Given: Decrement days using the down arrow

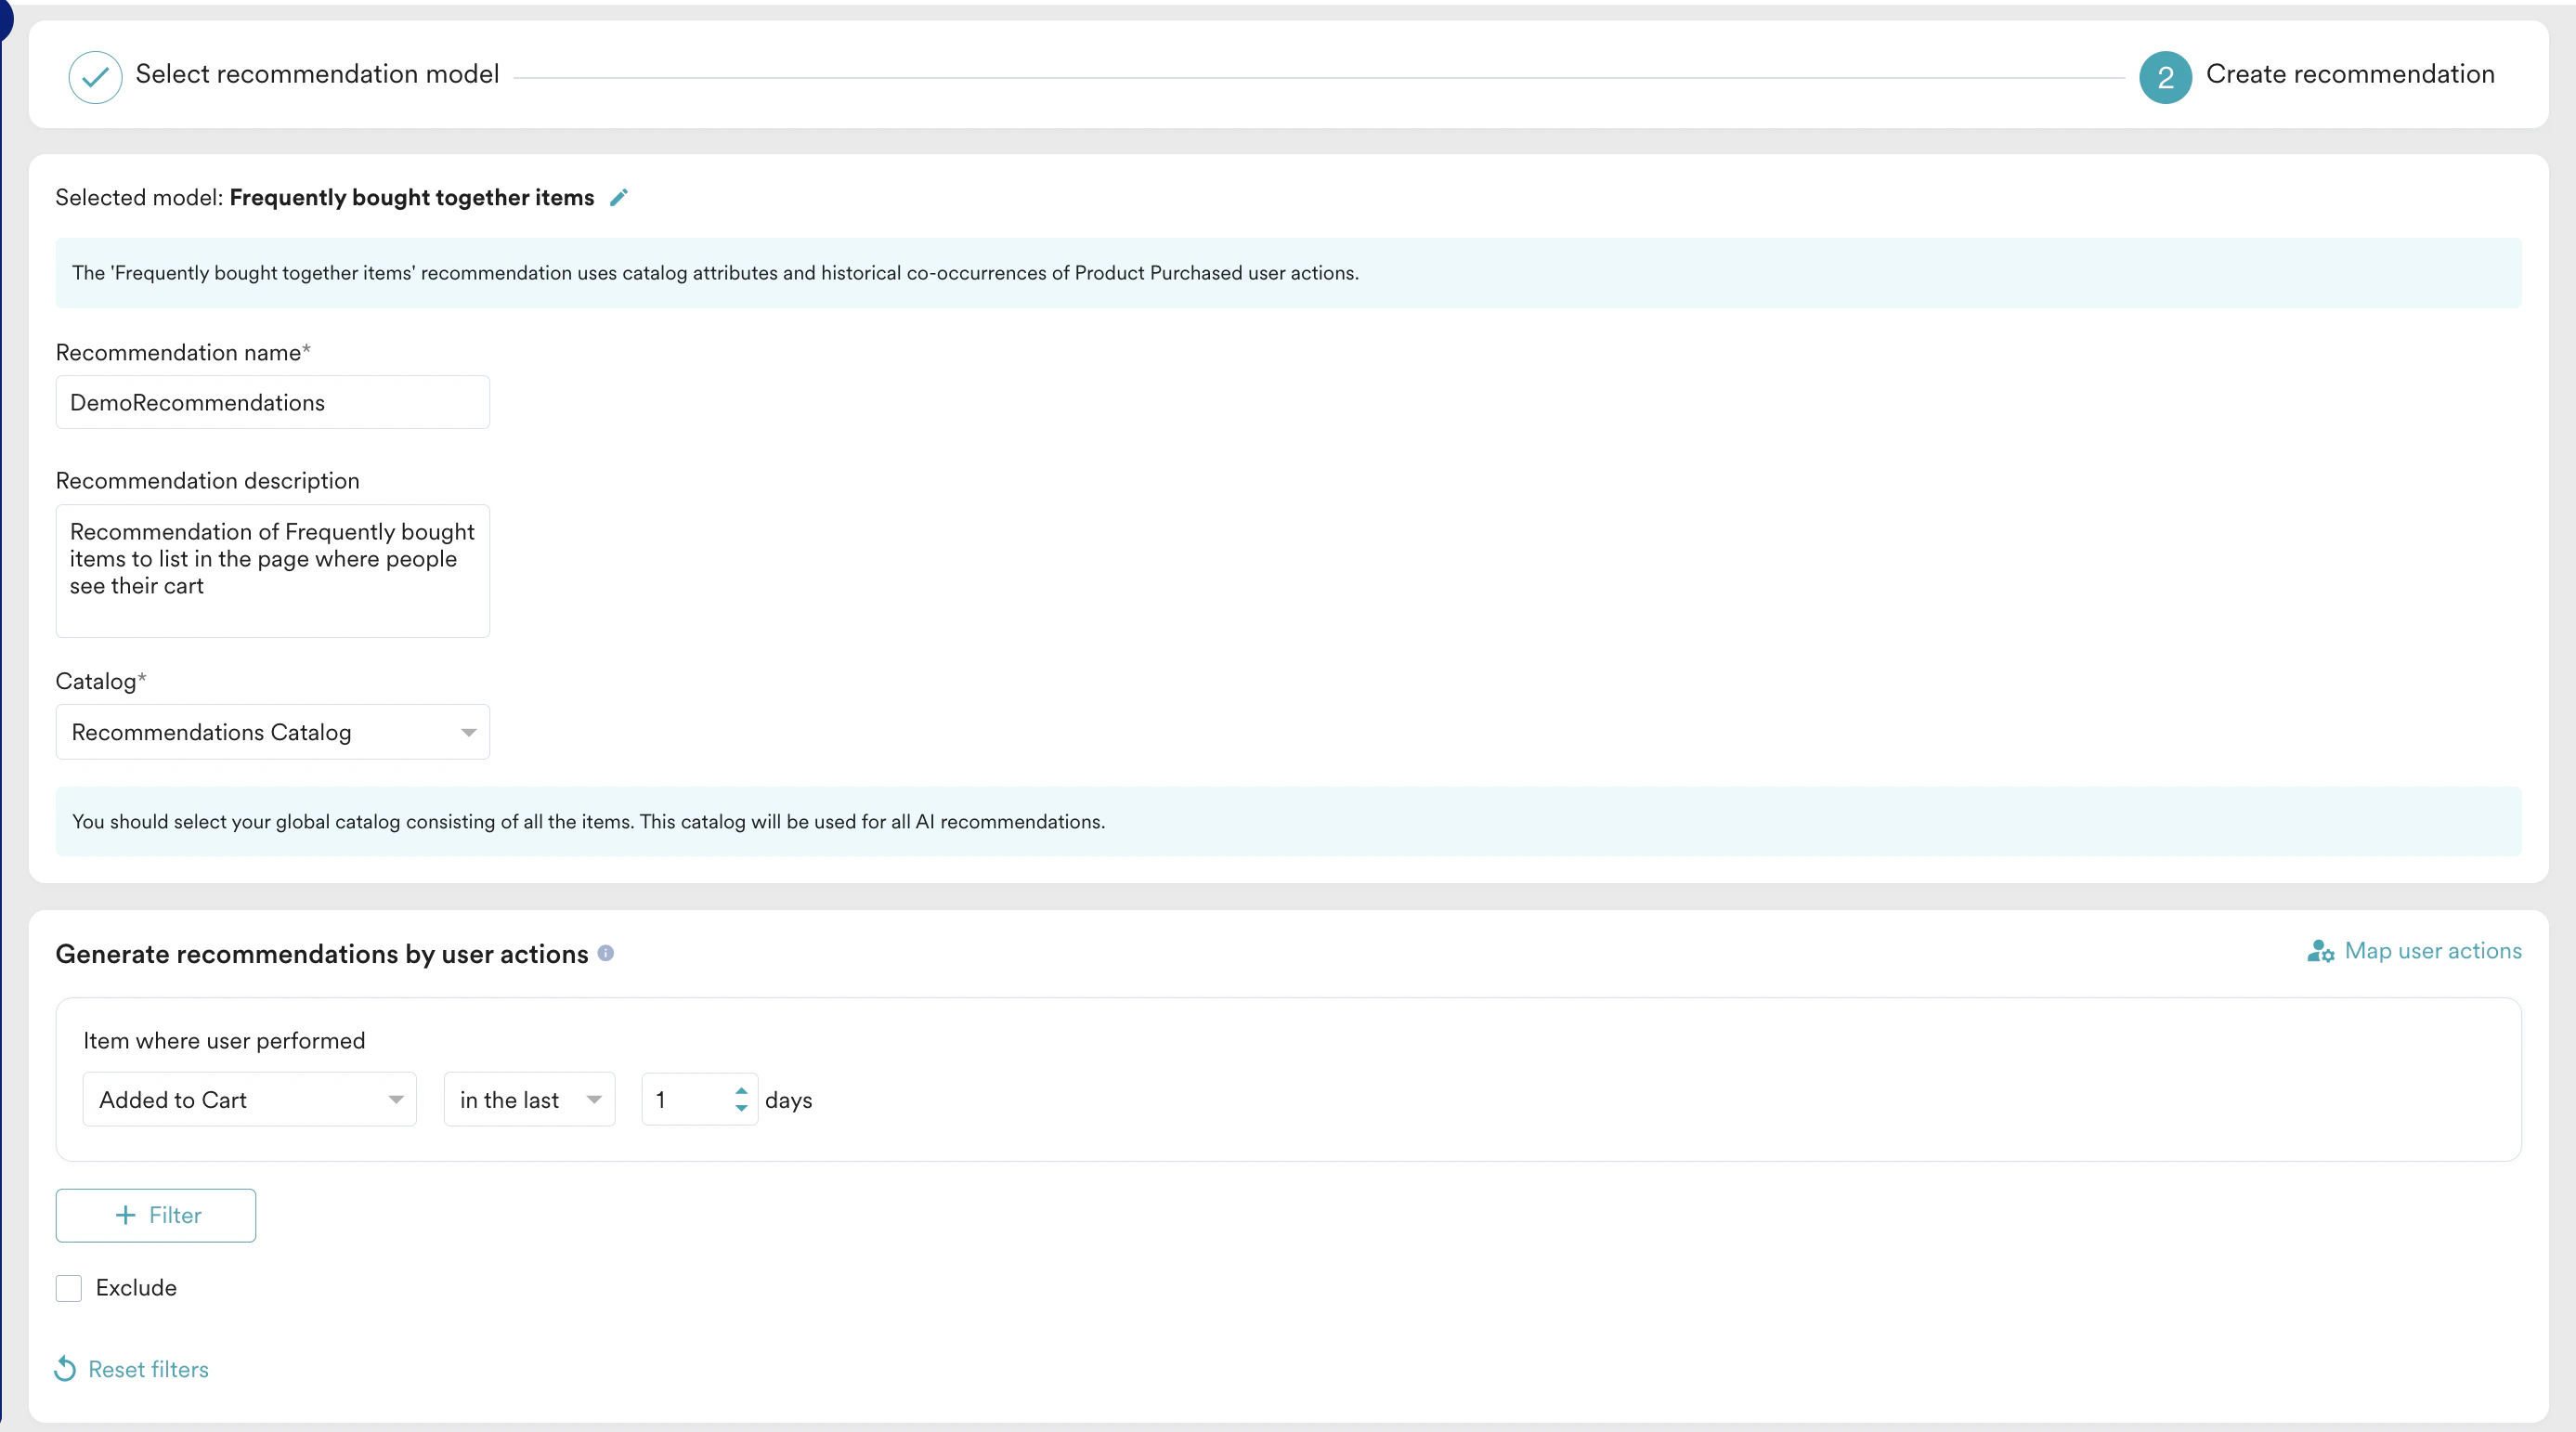Looking at the screenshot, I should (741, 1108).
